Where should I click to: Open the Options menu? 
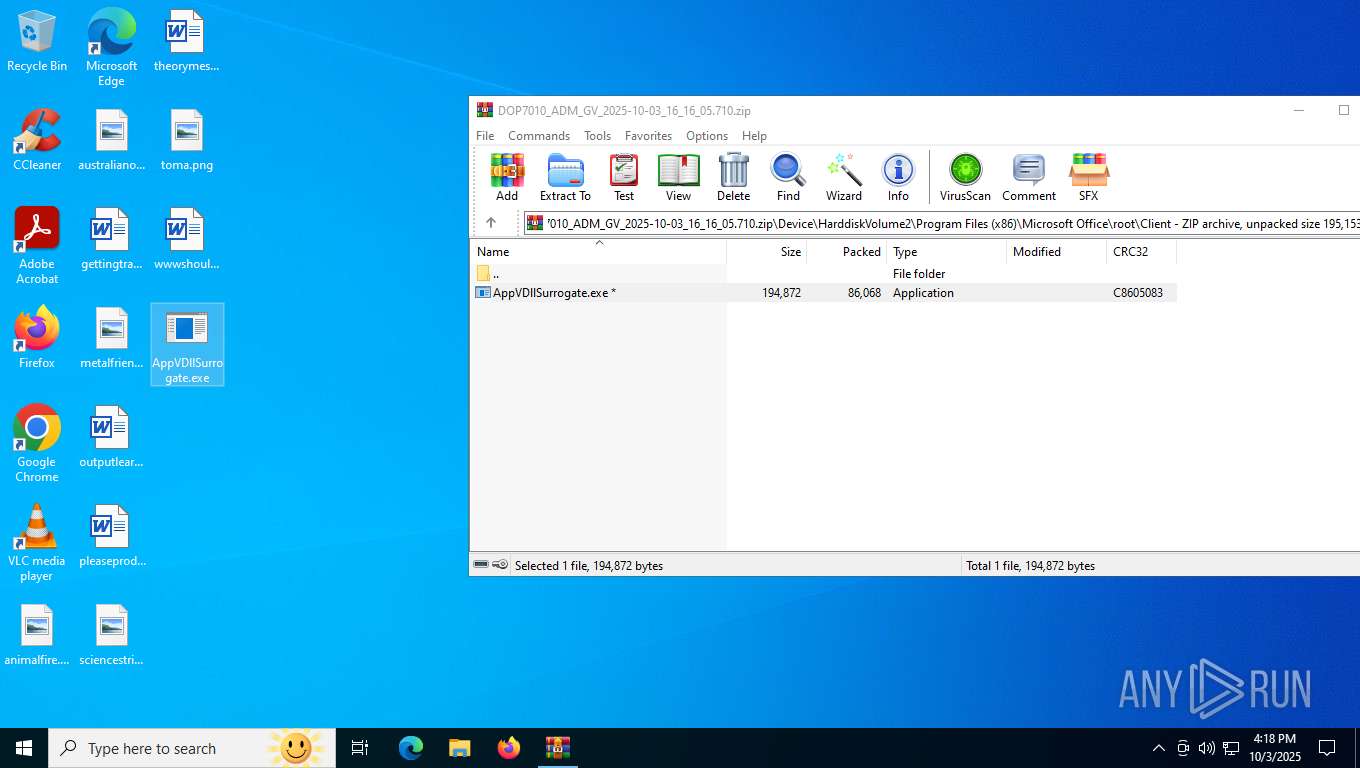[707, 136]
